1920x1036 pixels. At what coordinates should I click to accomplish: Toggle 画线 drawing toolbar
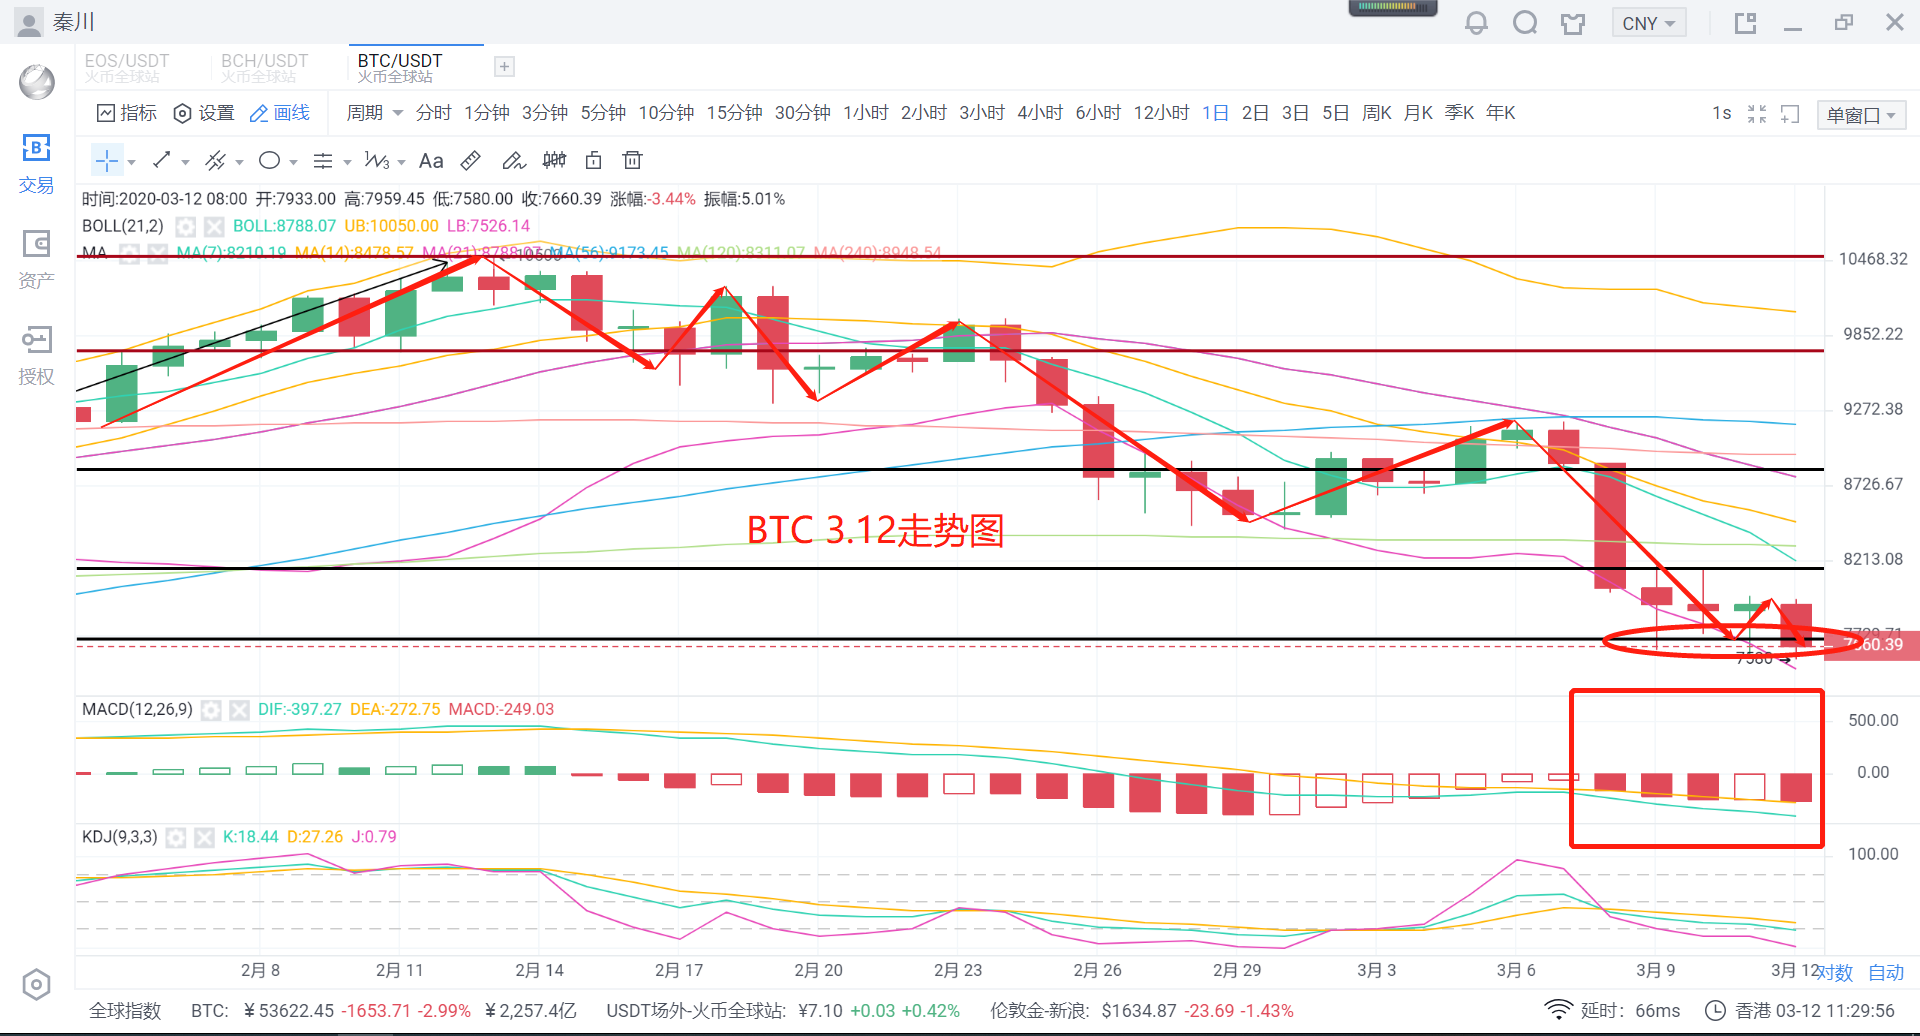click(x=280, y=113)
